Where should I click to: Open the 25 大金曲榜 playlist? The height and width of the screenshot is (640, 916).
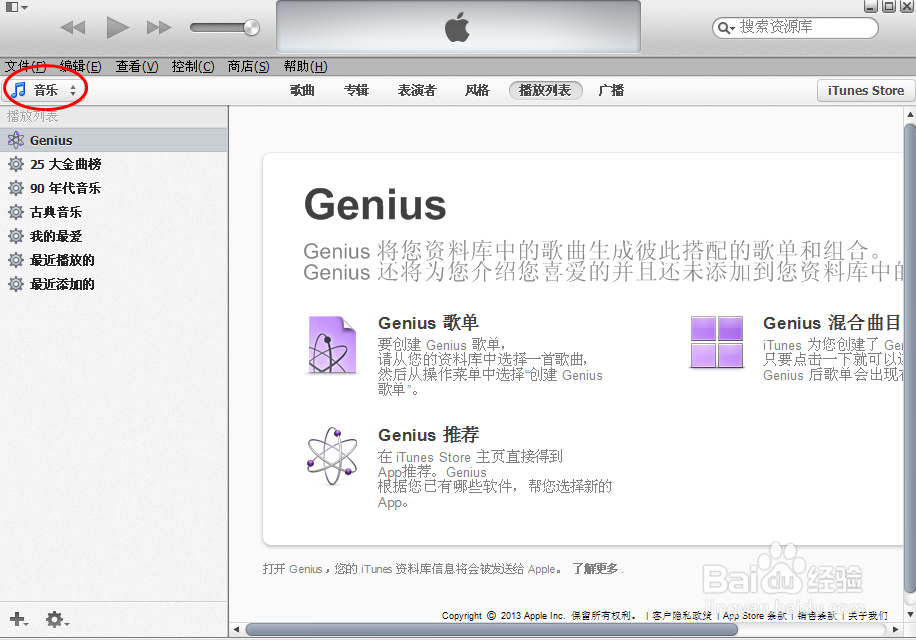coord(113,164)
